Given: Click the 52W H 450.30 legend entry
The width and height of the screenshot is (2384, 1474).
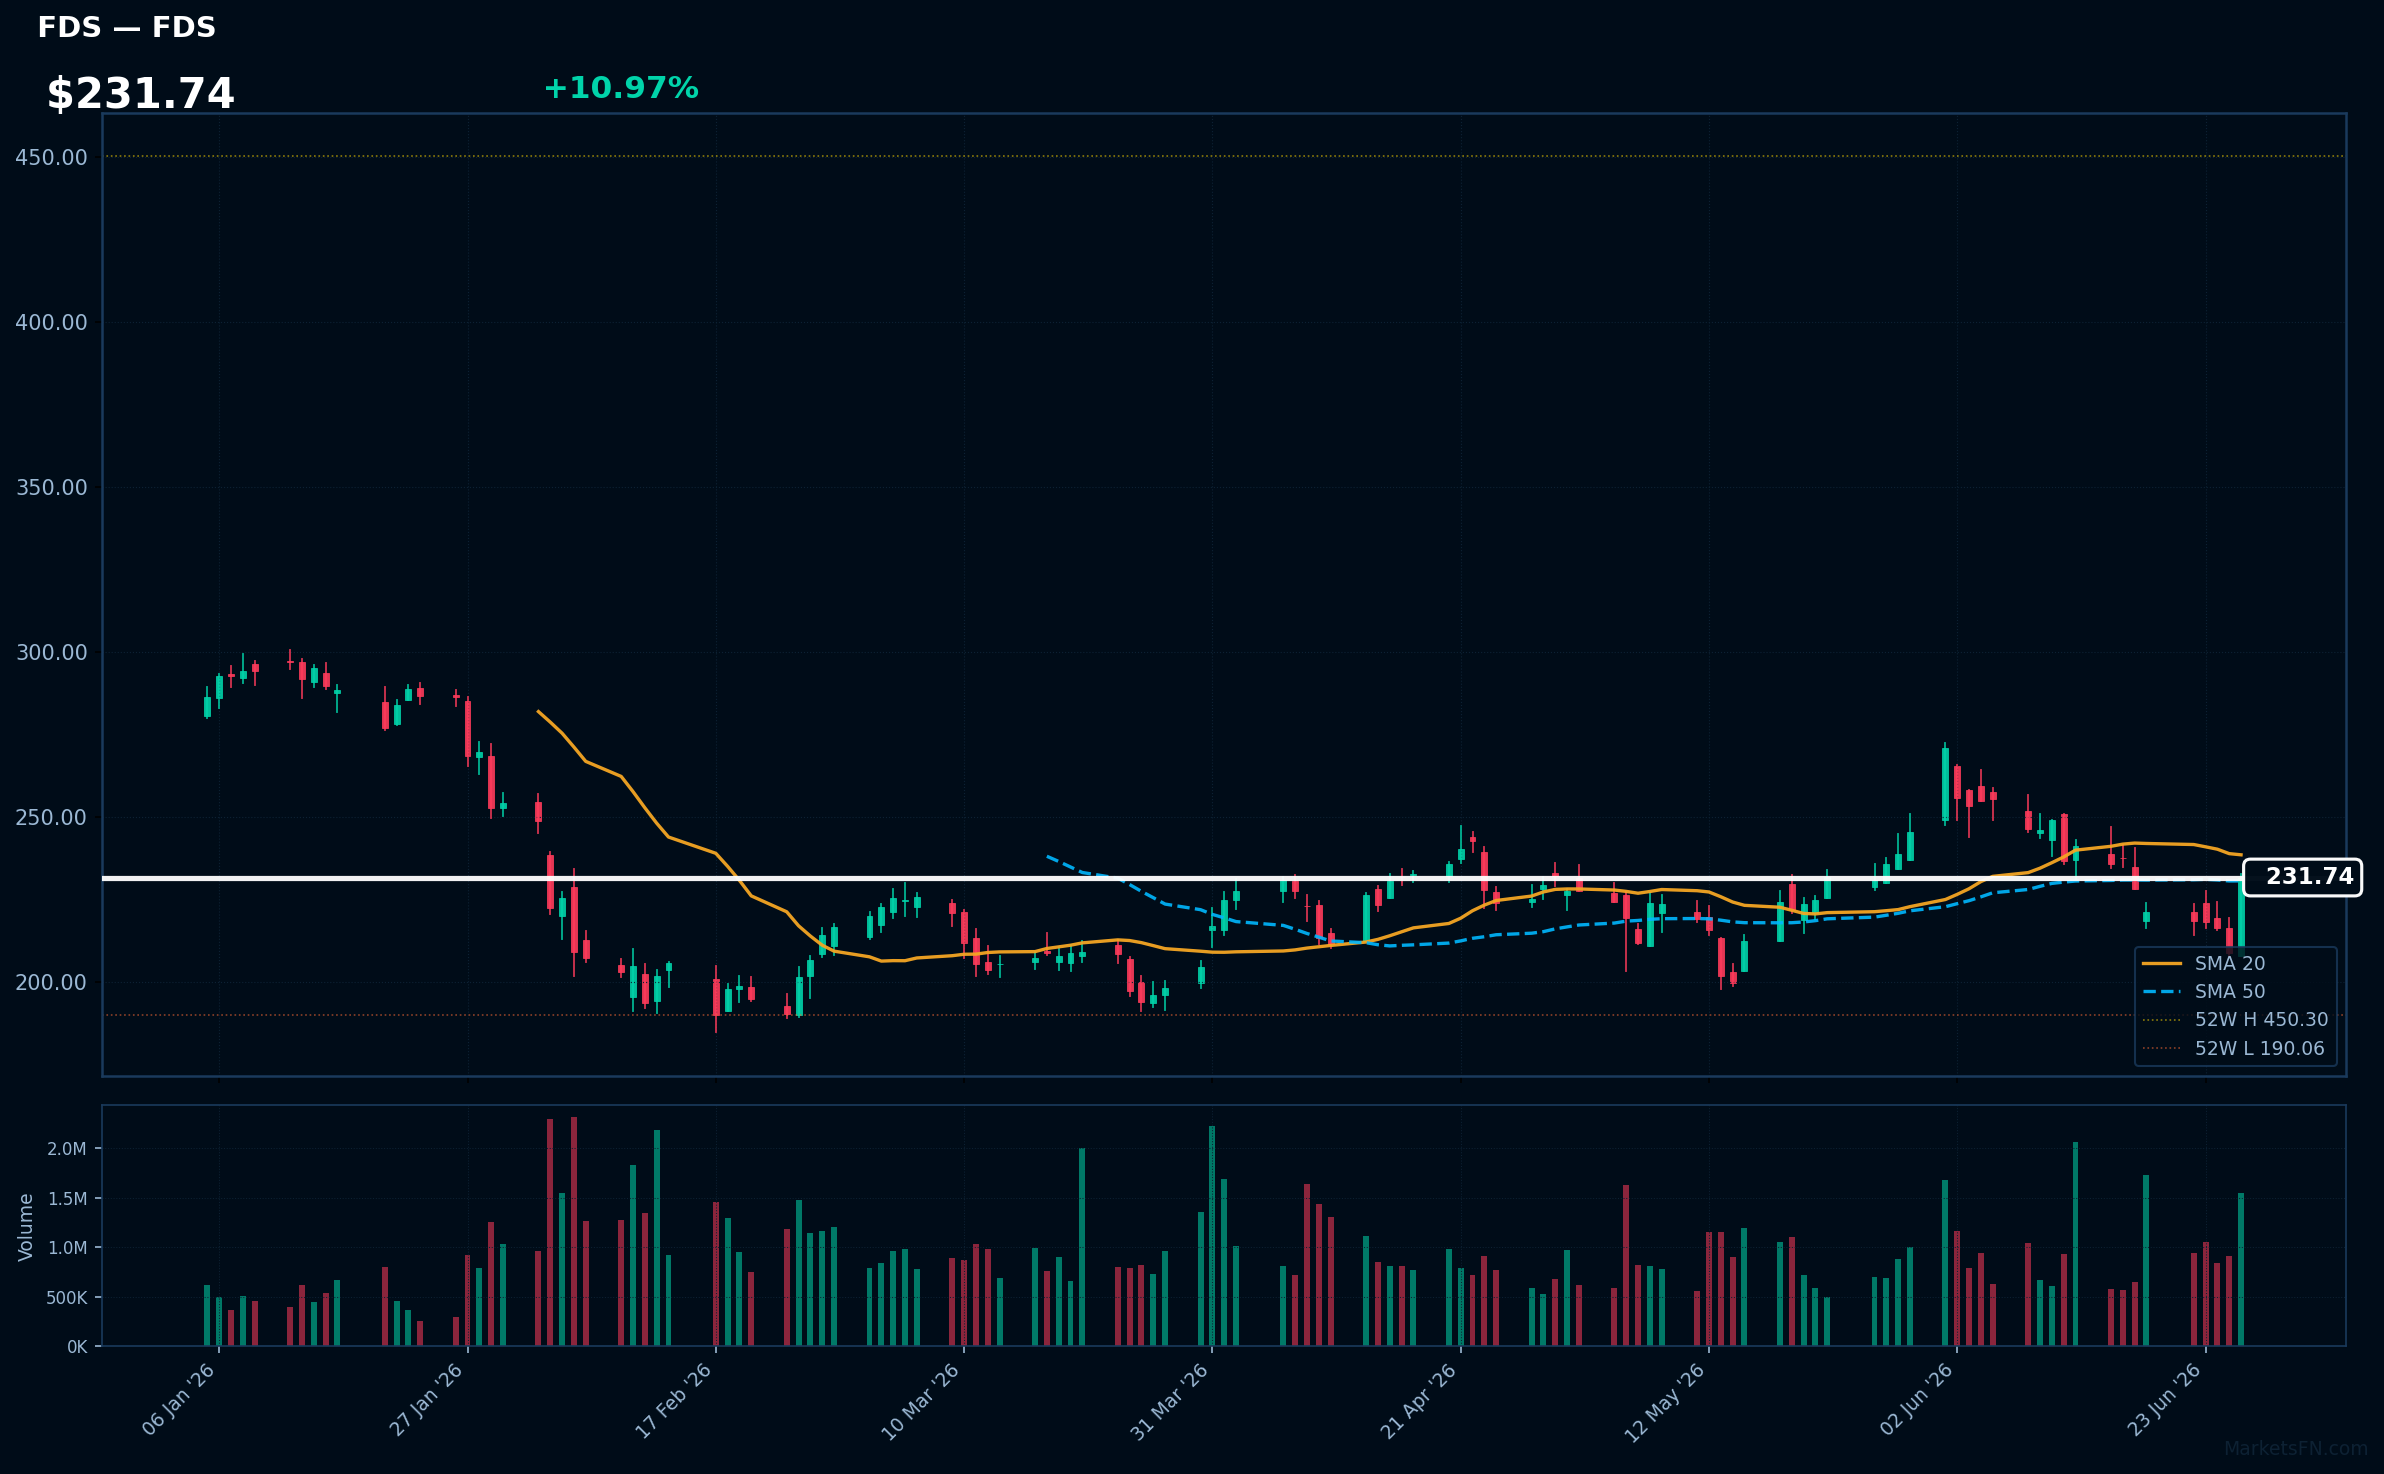Looking at the screenshot, I should pyautogui.click(x=2261, y=1019).
